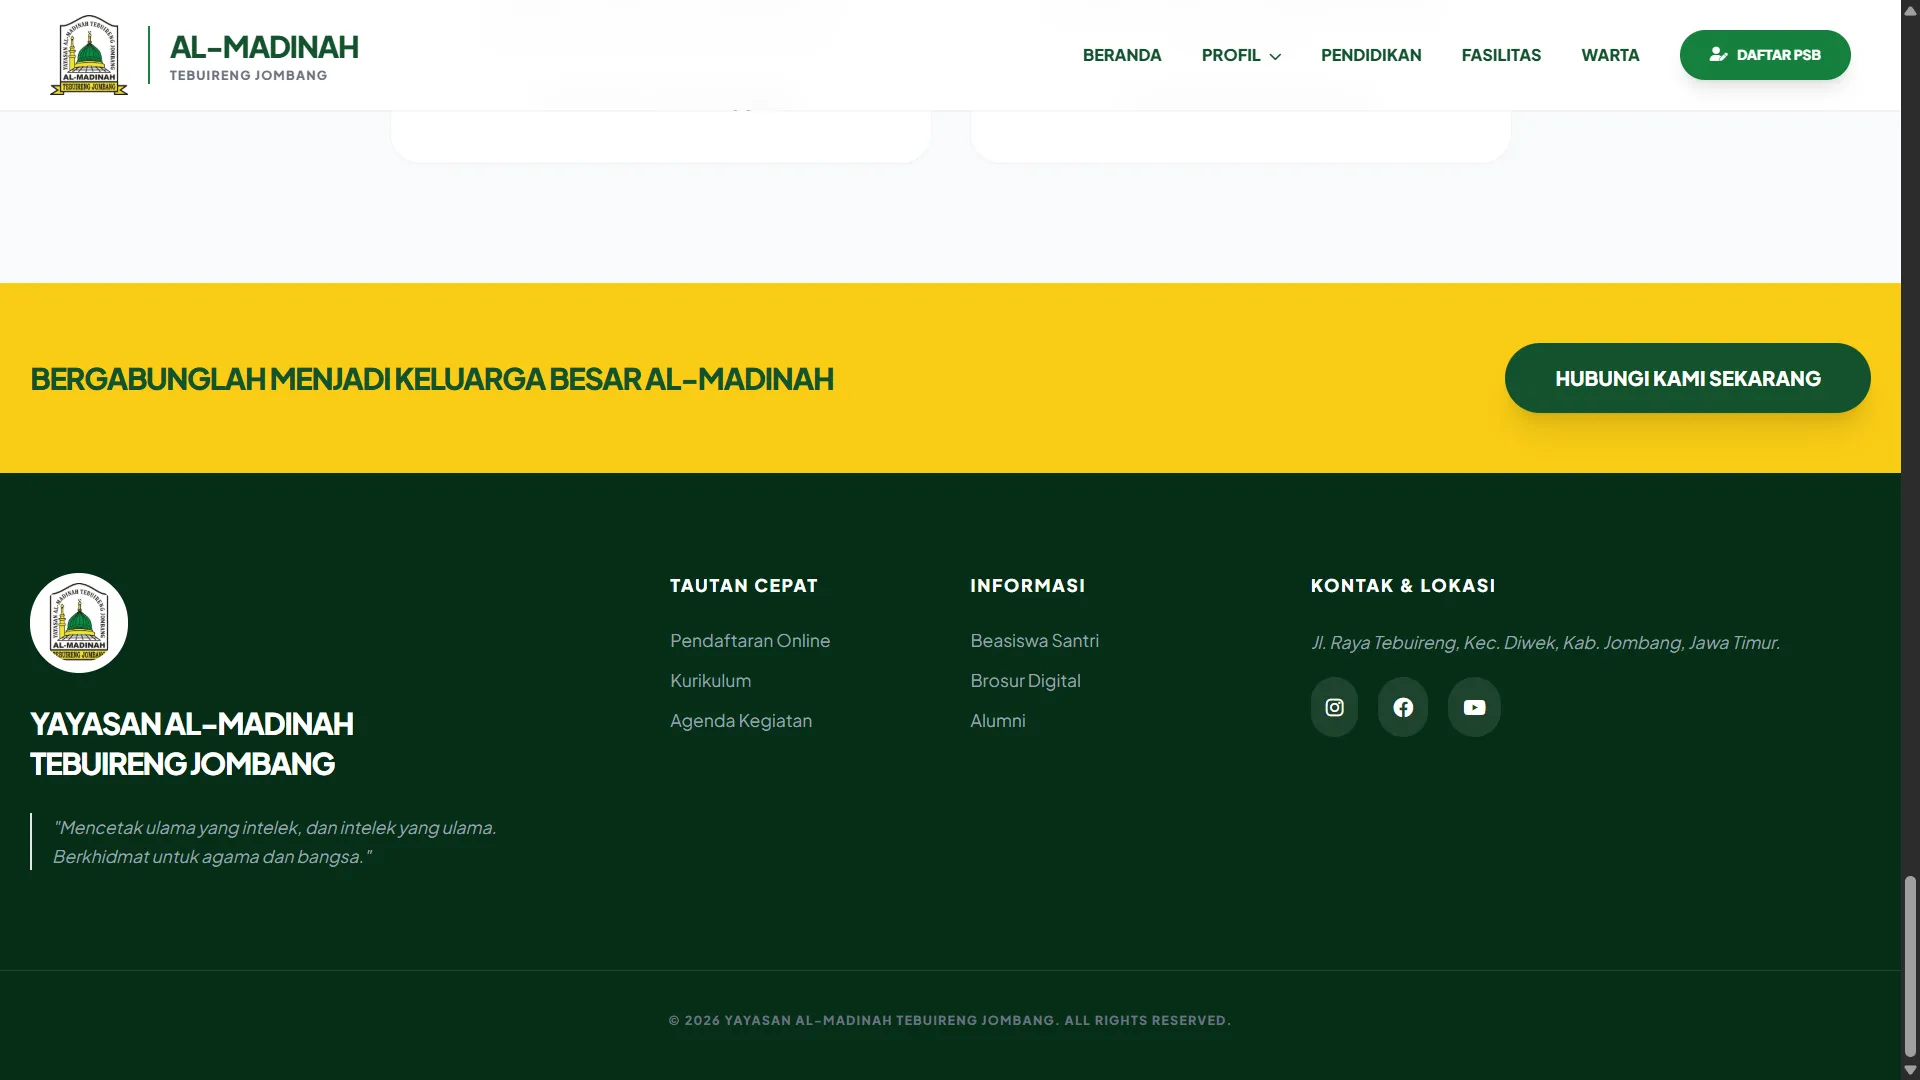
Task: Open the Pendaftaran Online link
Action: click(749, 640)
